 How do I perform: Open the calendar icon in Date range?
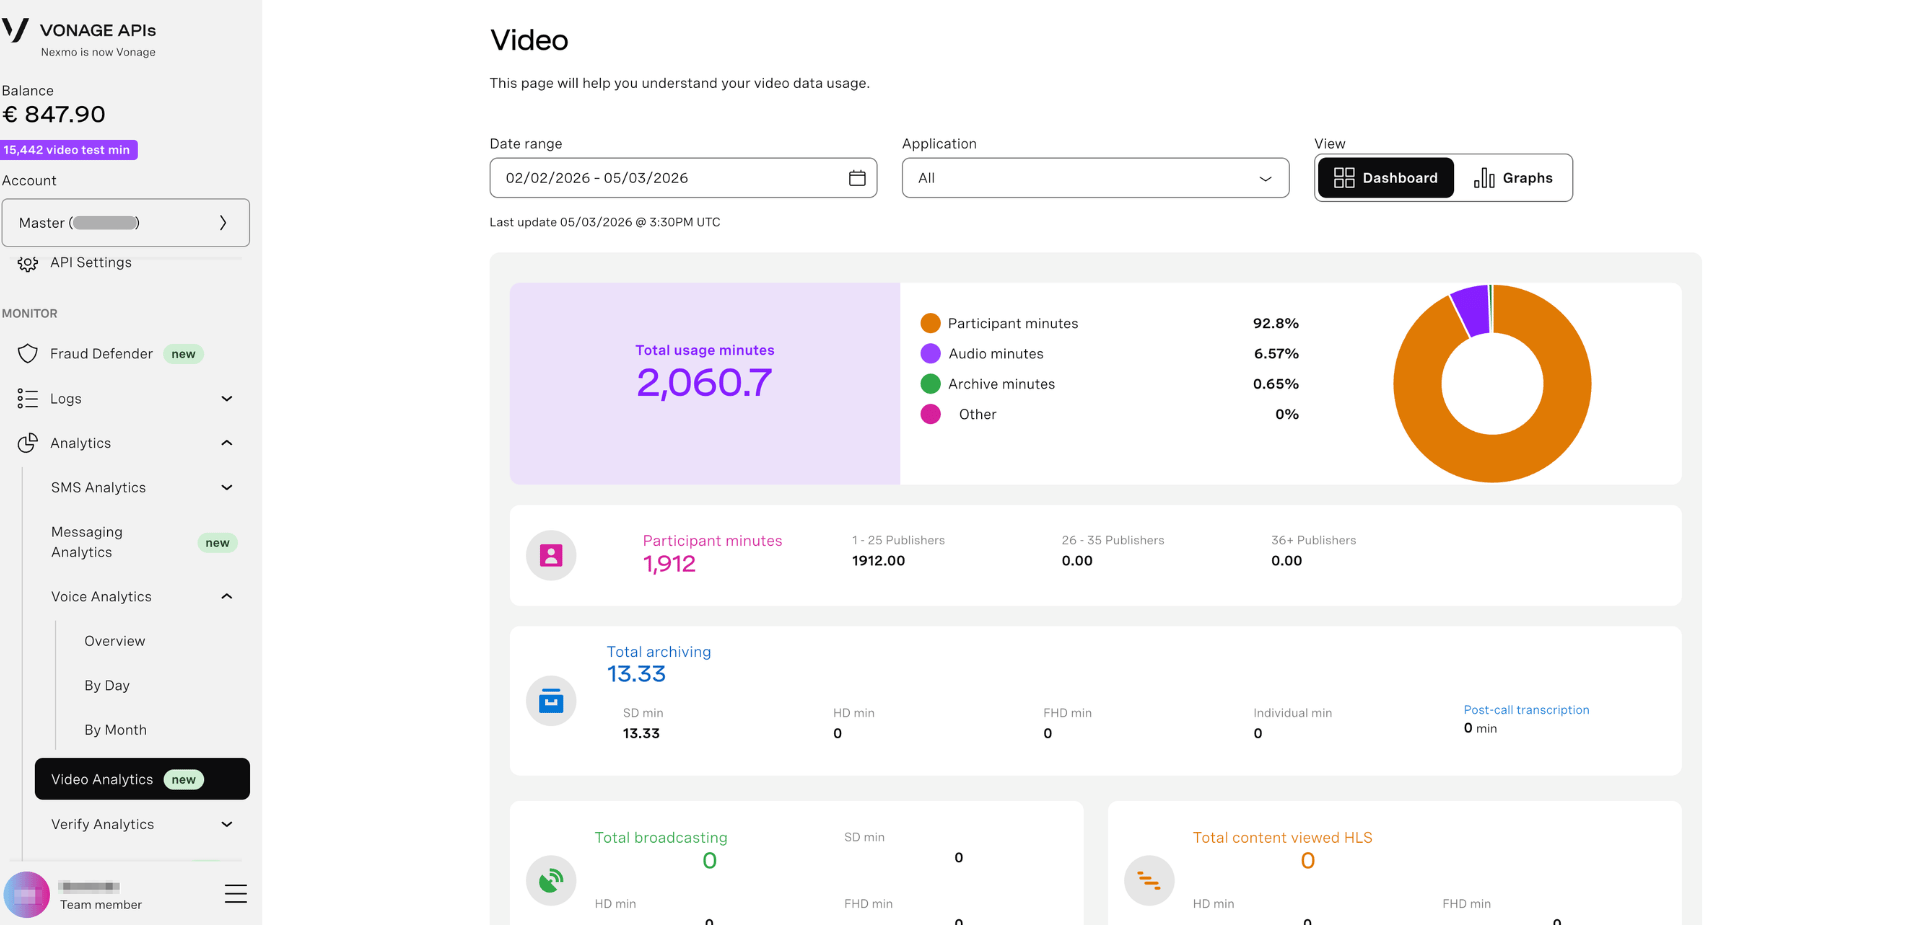coord(857,178)
